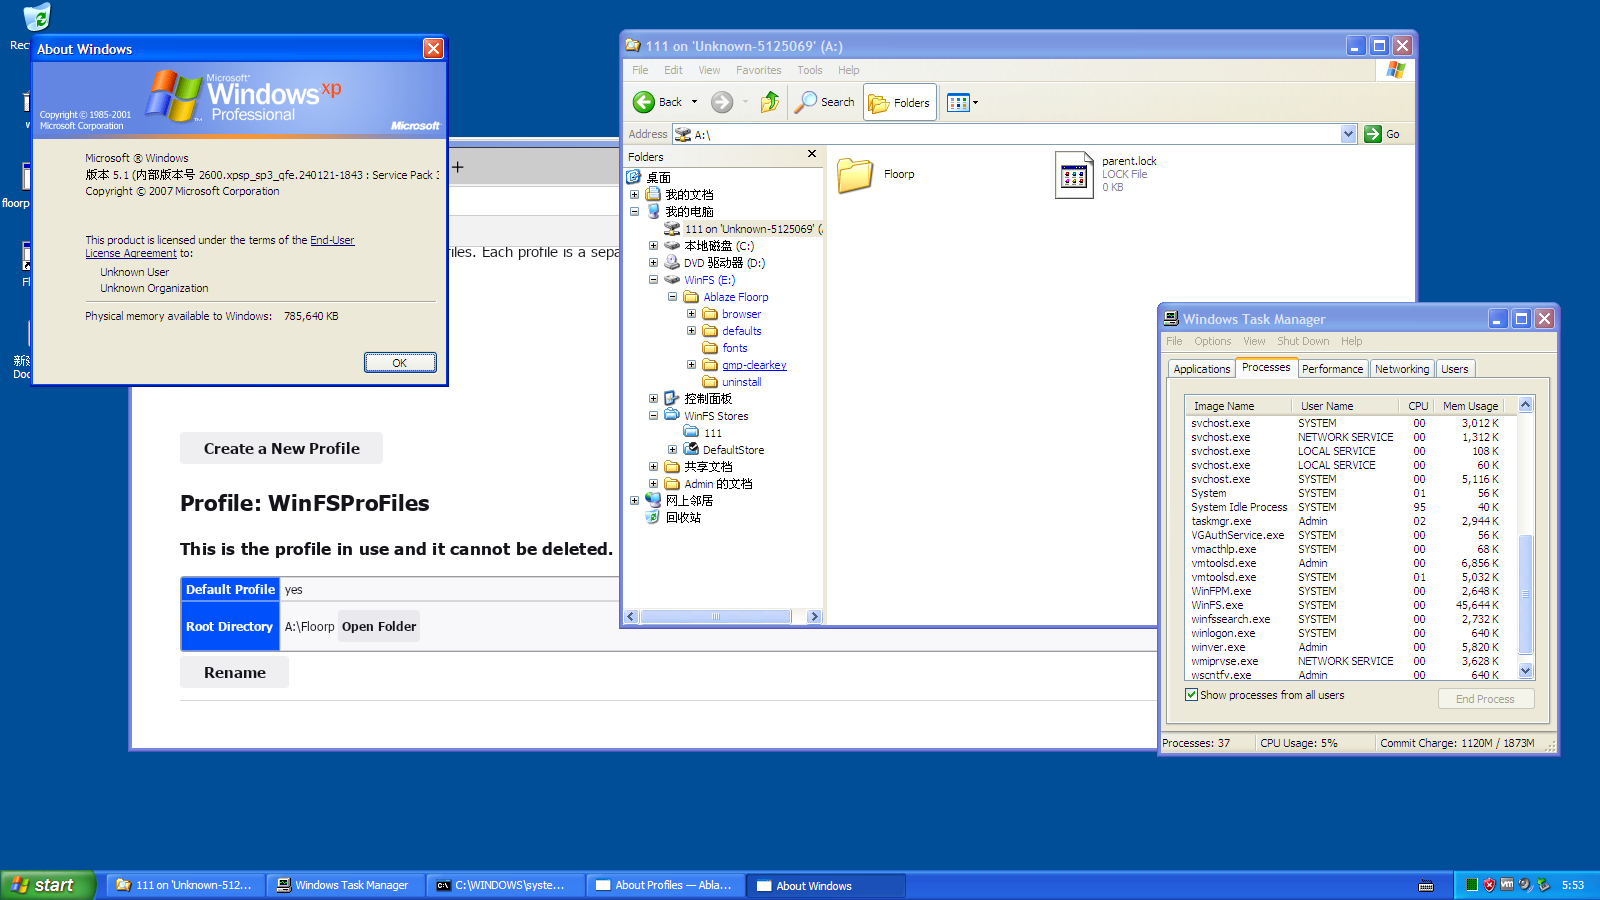This screenshot has width=1600, height=900.
Task: Open Search in Explorer toolbar
Action: click(825, 102)
